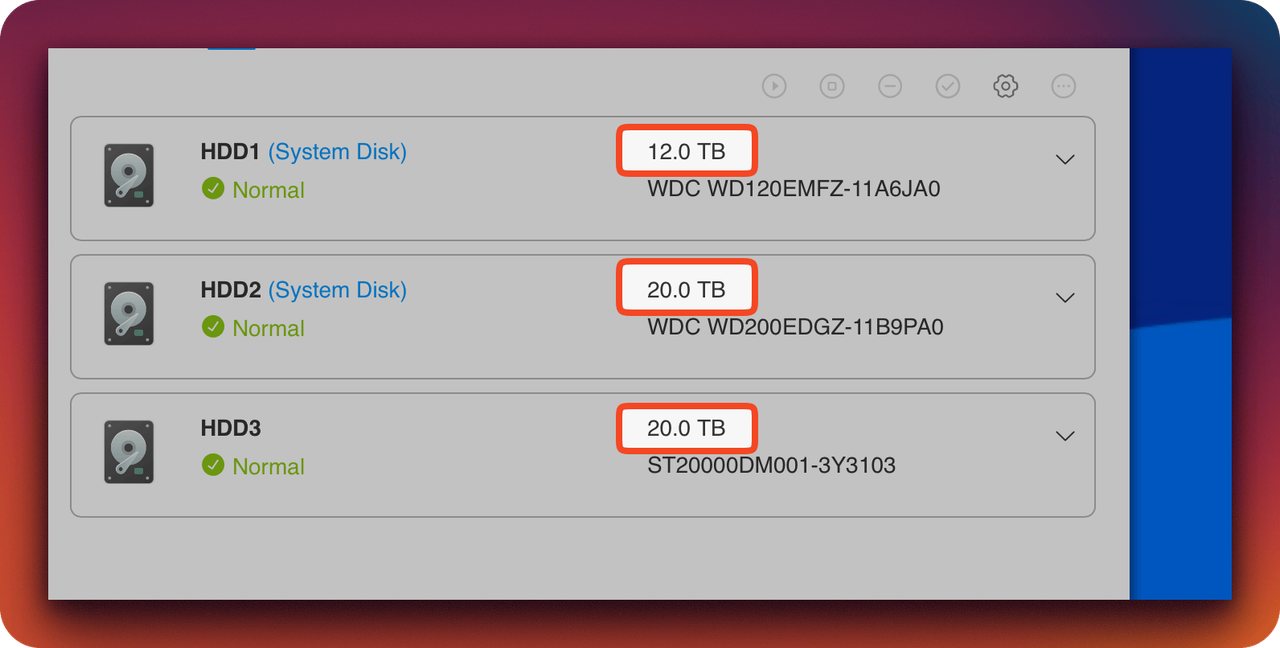Viewport: 1280px width, 648px height.
Task: Click the HDD1 Normal status checkmark
Action: 213,188
